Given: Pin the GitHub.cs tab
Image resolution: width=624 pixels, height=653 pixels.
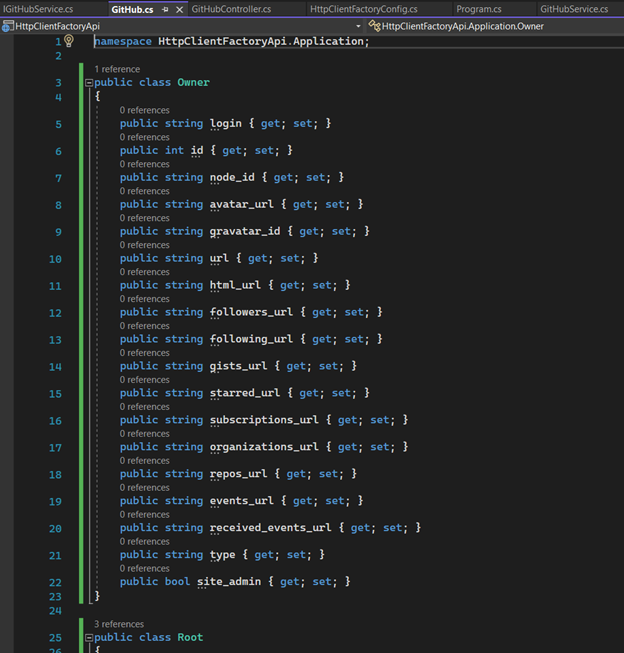Looking at the screenshot, I should (x=165, y=9).
